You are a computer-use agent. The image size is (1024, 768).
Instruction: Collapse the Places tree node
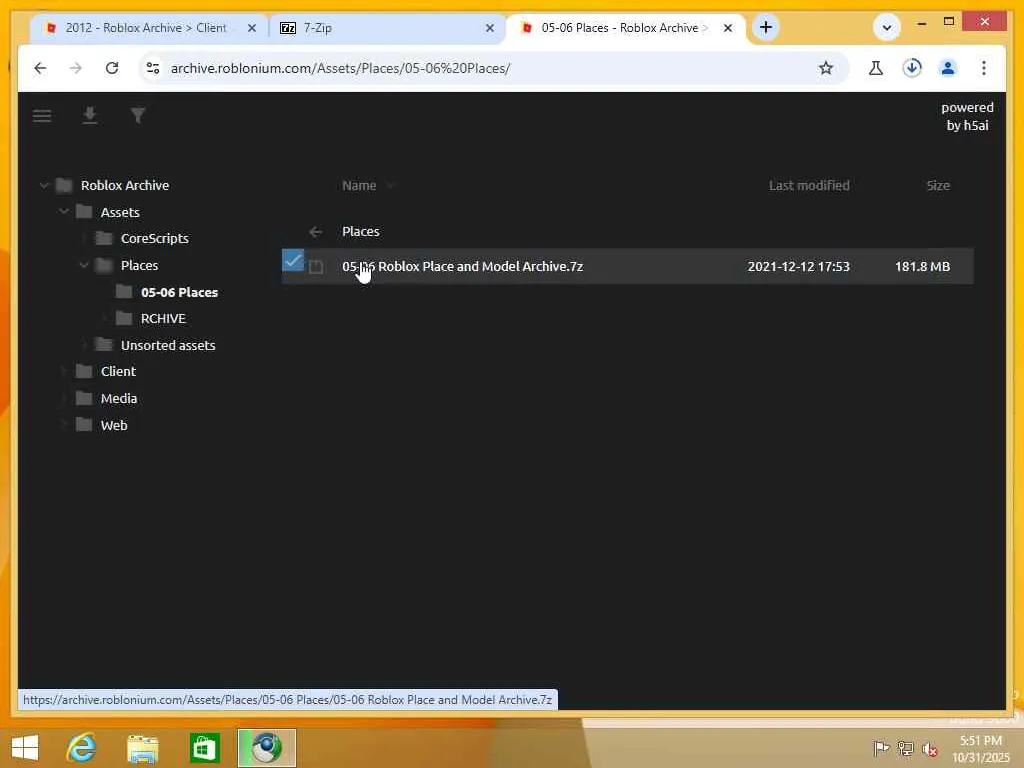click(x=84, y=265)
